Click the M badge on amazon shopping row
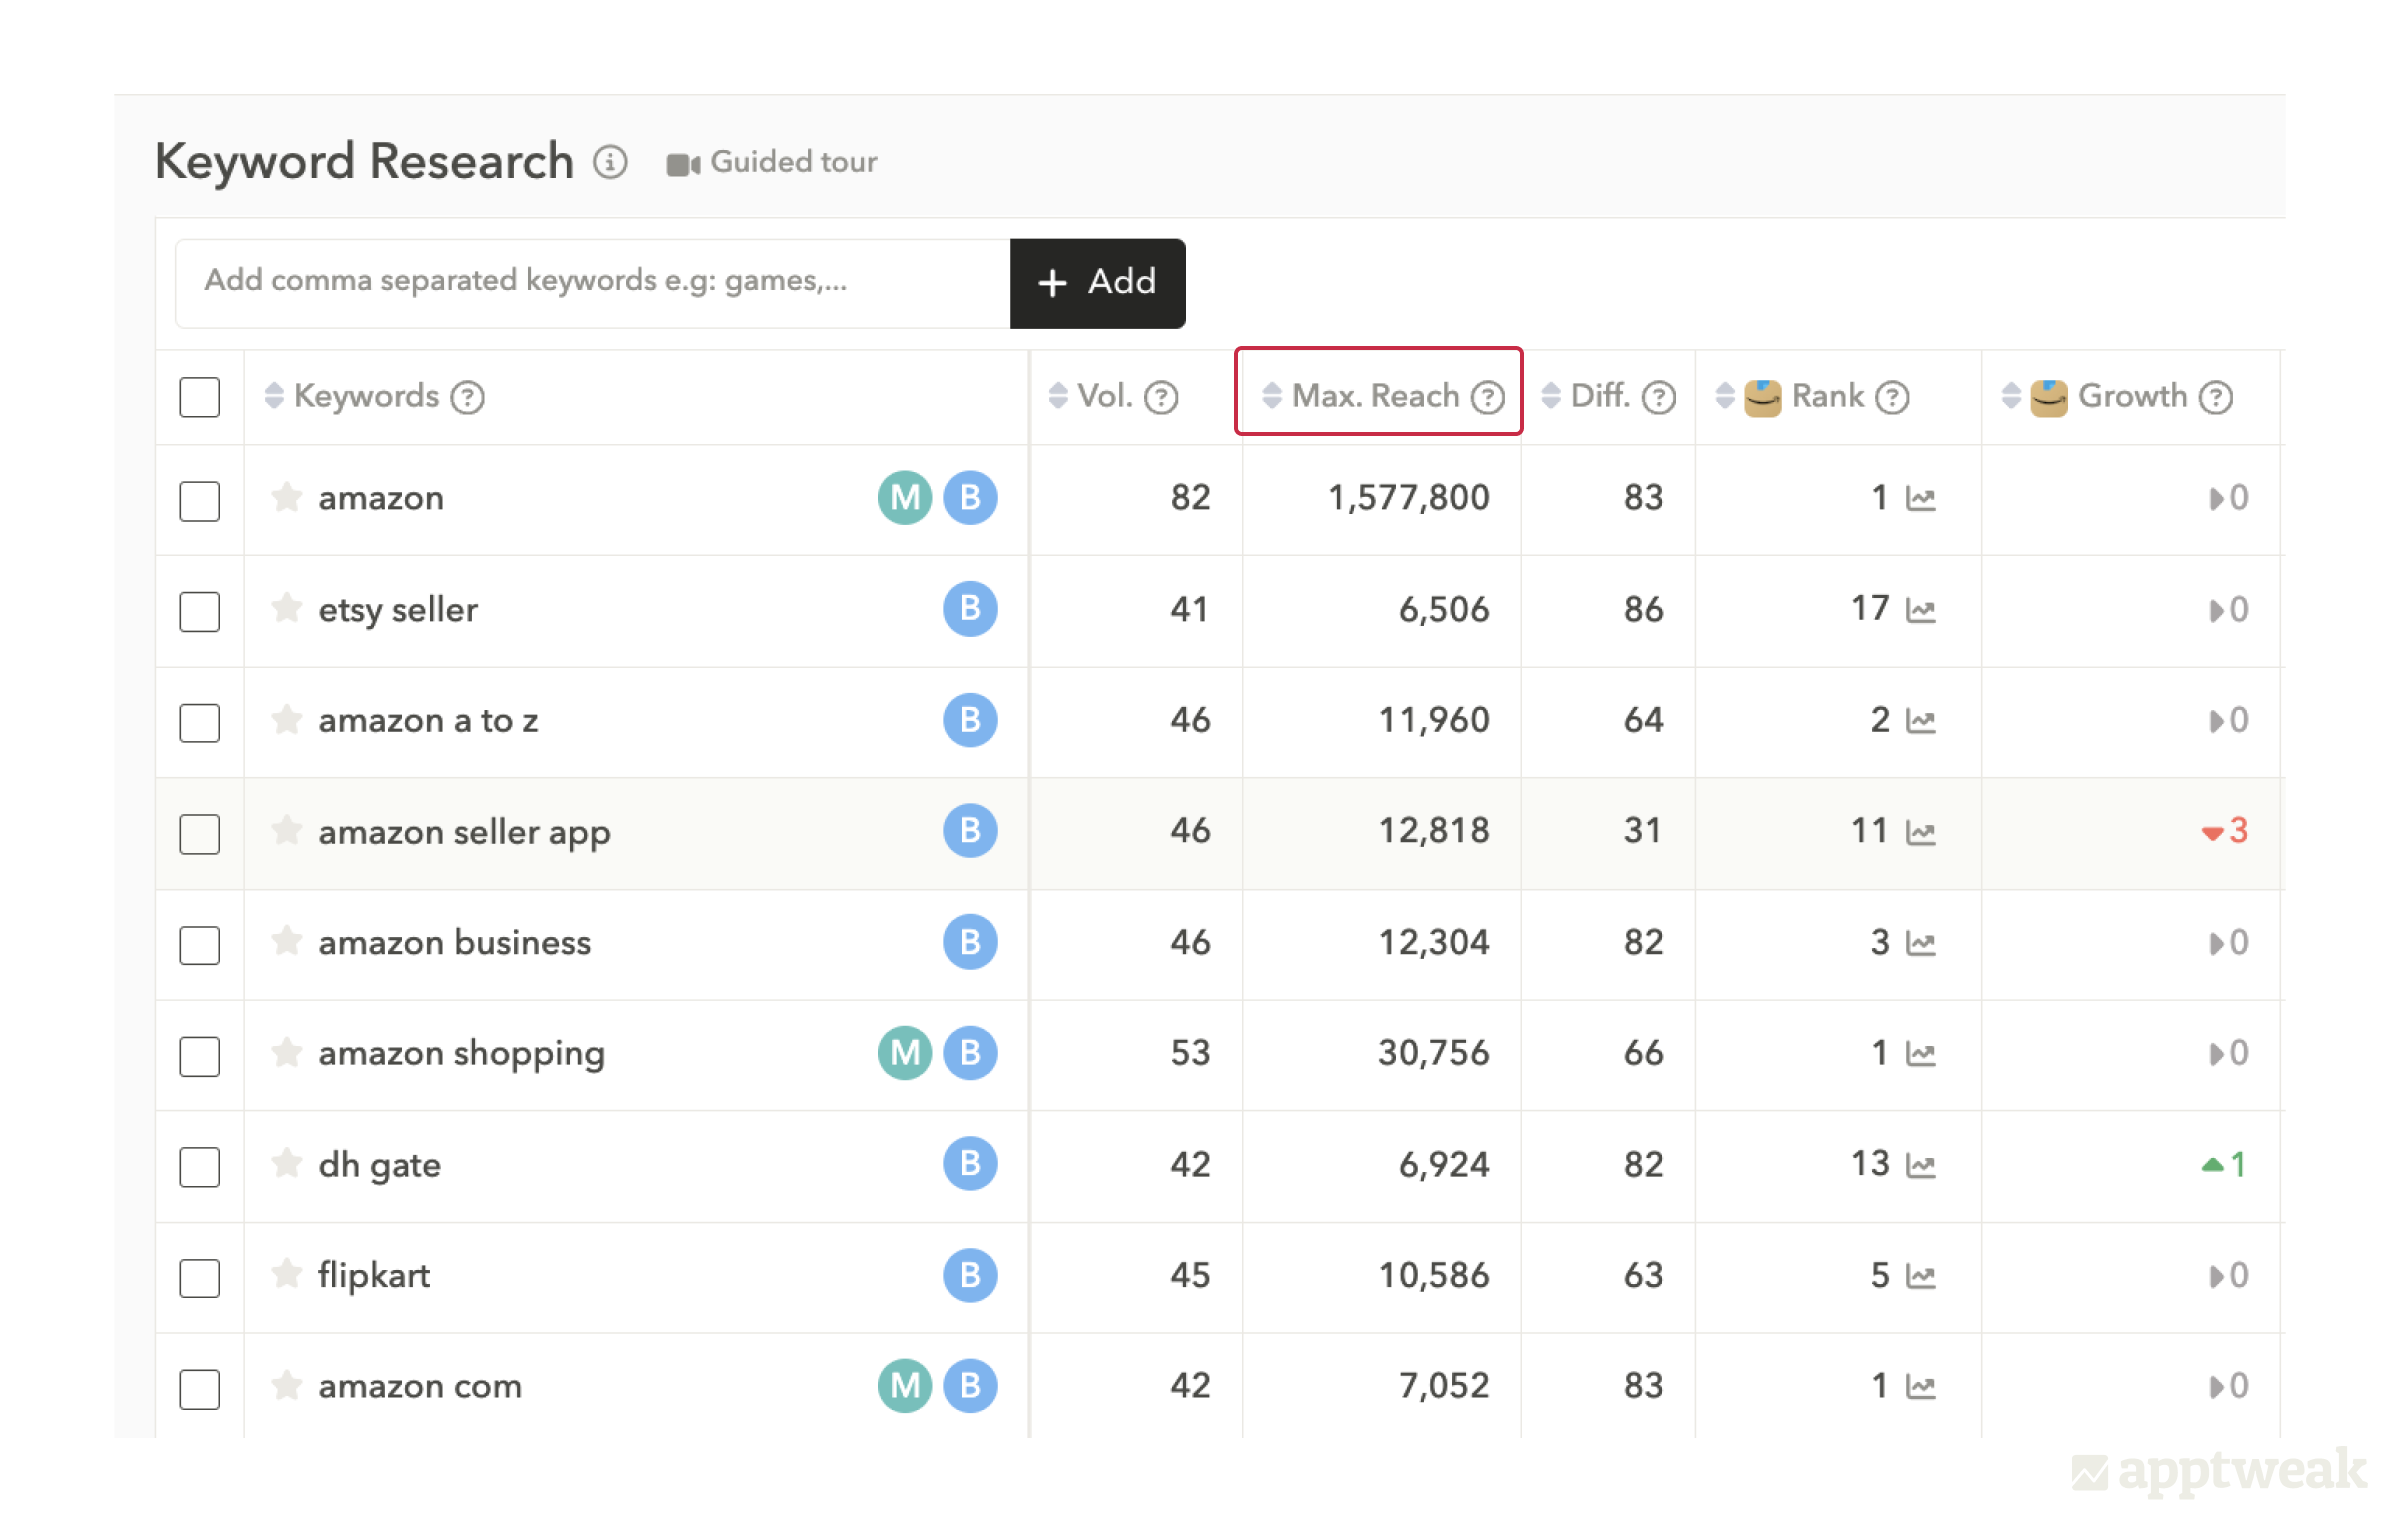 (905, 1053)
